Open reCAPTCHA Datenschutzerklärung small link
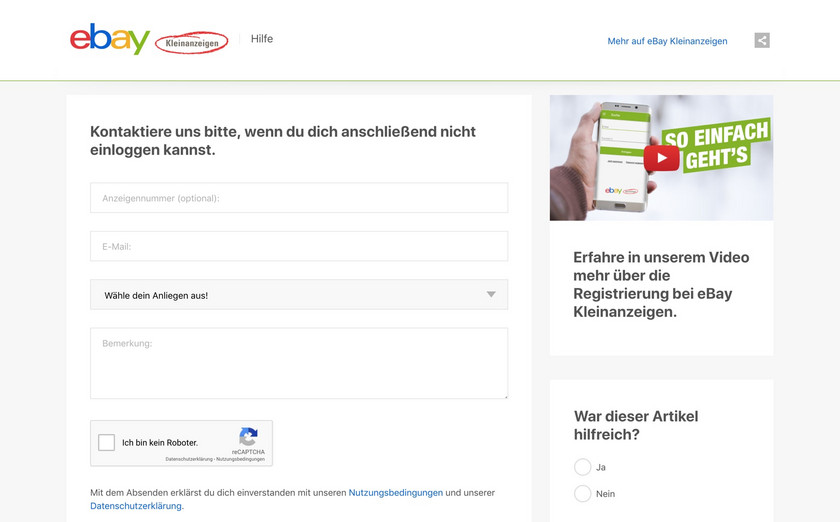Image resolution: width=840 pixels, height=522 pixels. [x=189, y=459]
